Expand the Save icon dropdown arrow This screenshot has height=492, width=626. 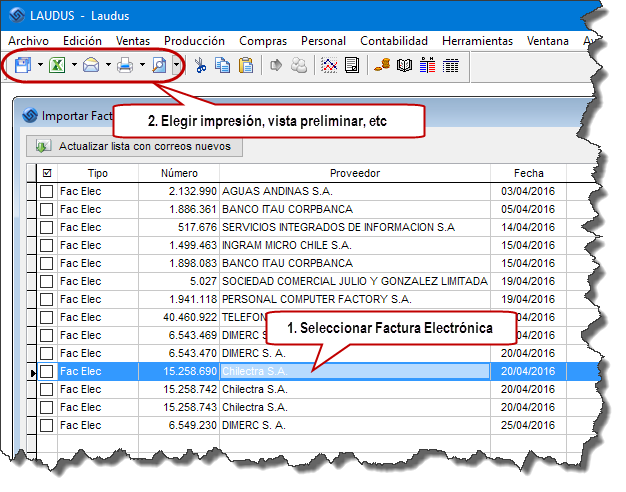40,65
